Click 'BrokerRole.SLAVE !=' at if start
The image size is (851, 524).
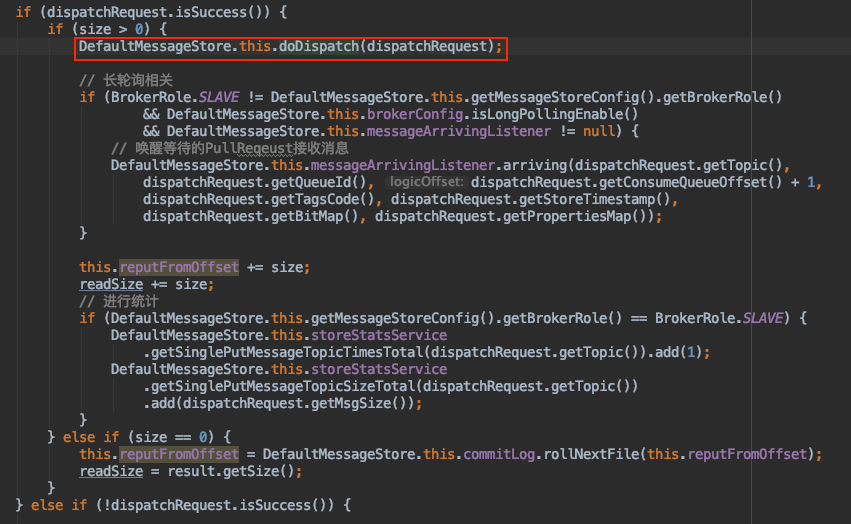click(x=187, y=97)
